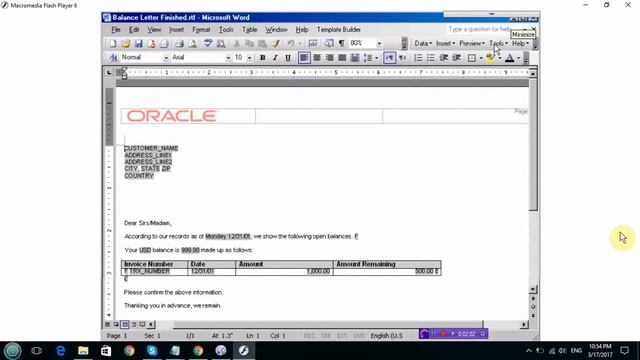This screenshot has height=360, width=640.
Task: Open Line Spacing dropdown arrow
Action: tap(376, 58)
